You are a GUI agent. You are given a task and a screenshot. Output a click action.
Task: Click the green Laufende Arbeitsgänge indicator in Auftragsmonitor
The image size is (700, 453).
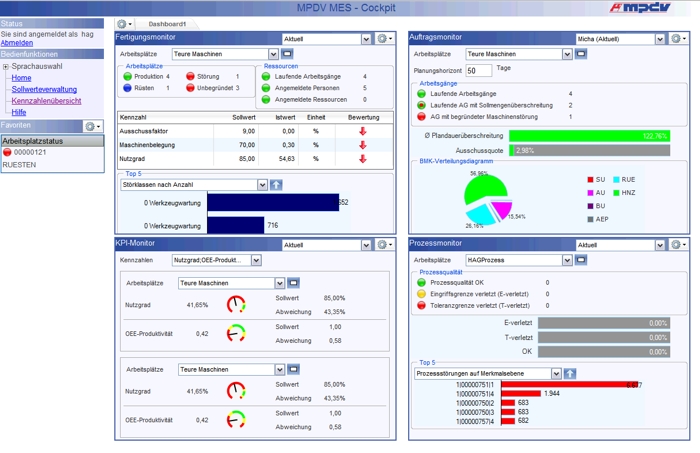(x=421, y=94)
